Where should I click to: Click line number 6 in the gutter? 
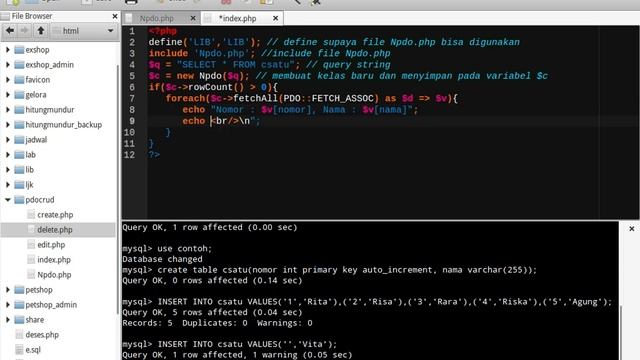click(132, 87)
